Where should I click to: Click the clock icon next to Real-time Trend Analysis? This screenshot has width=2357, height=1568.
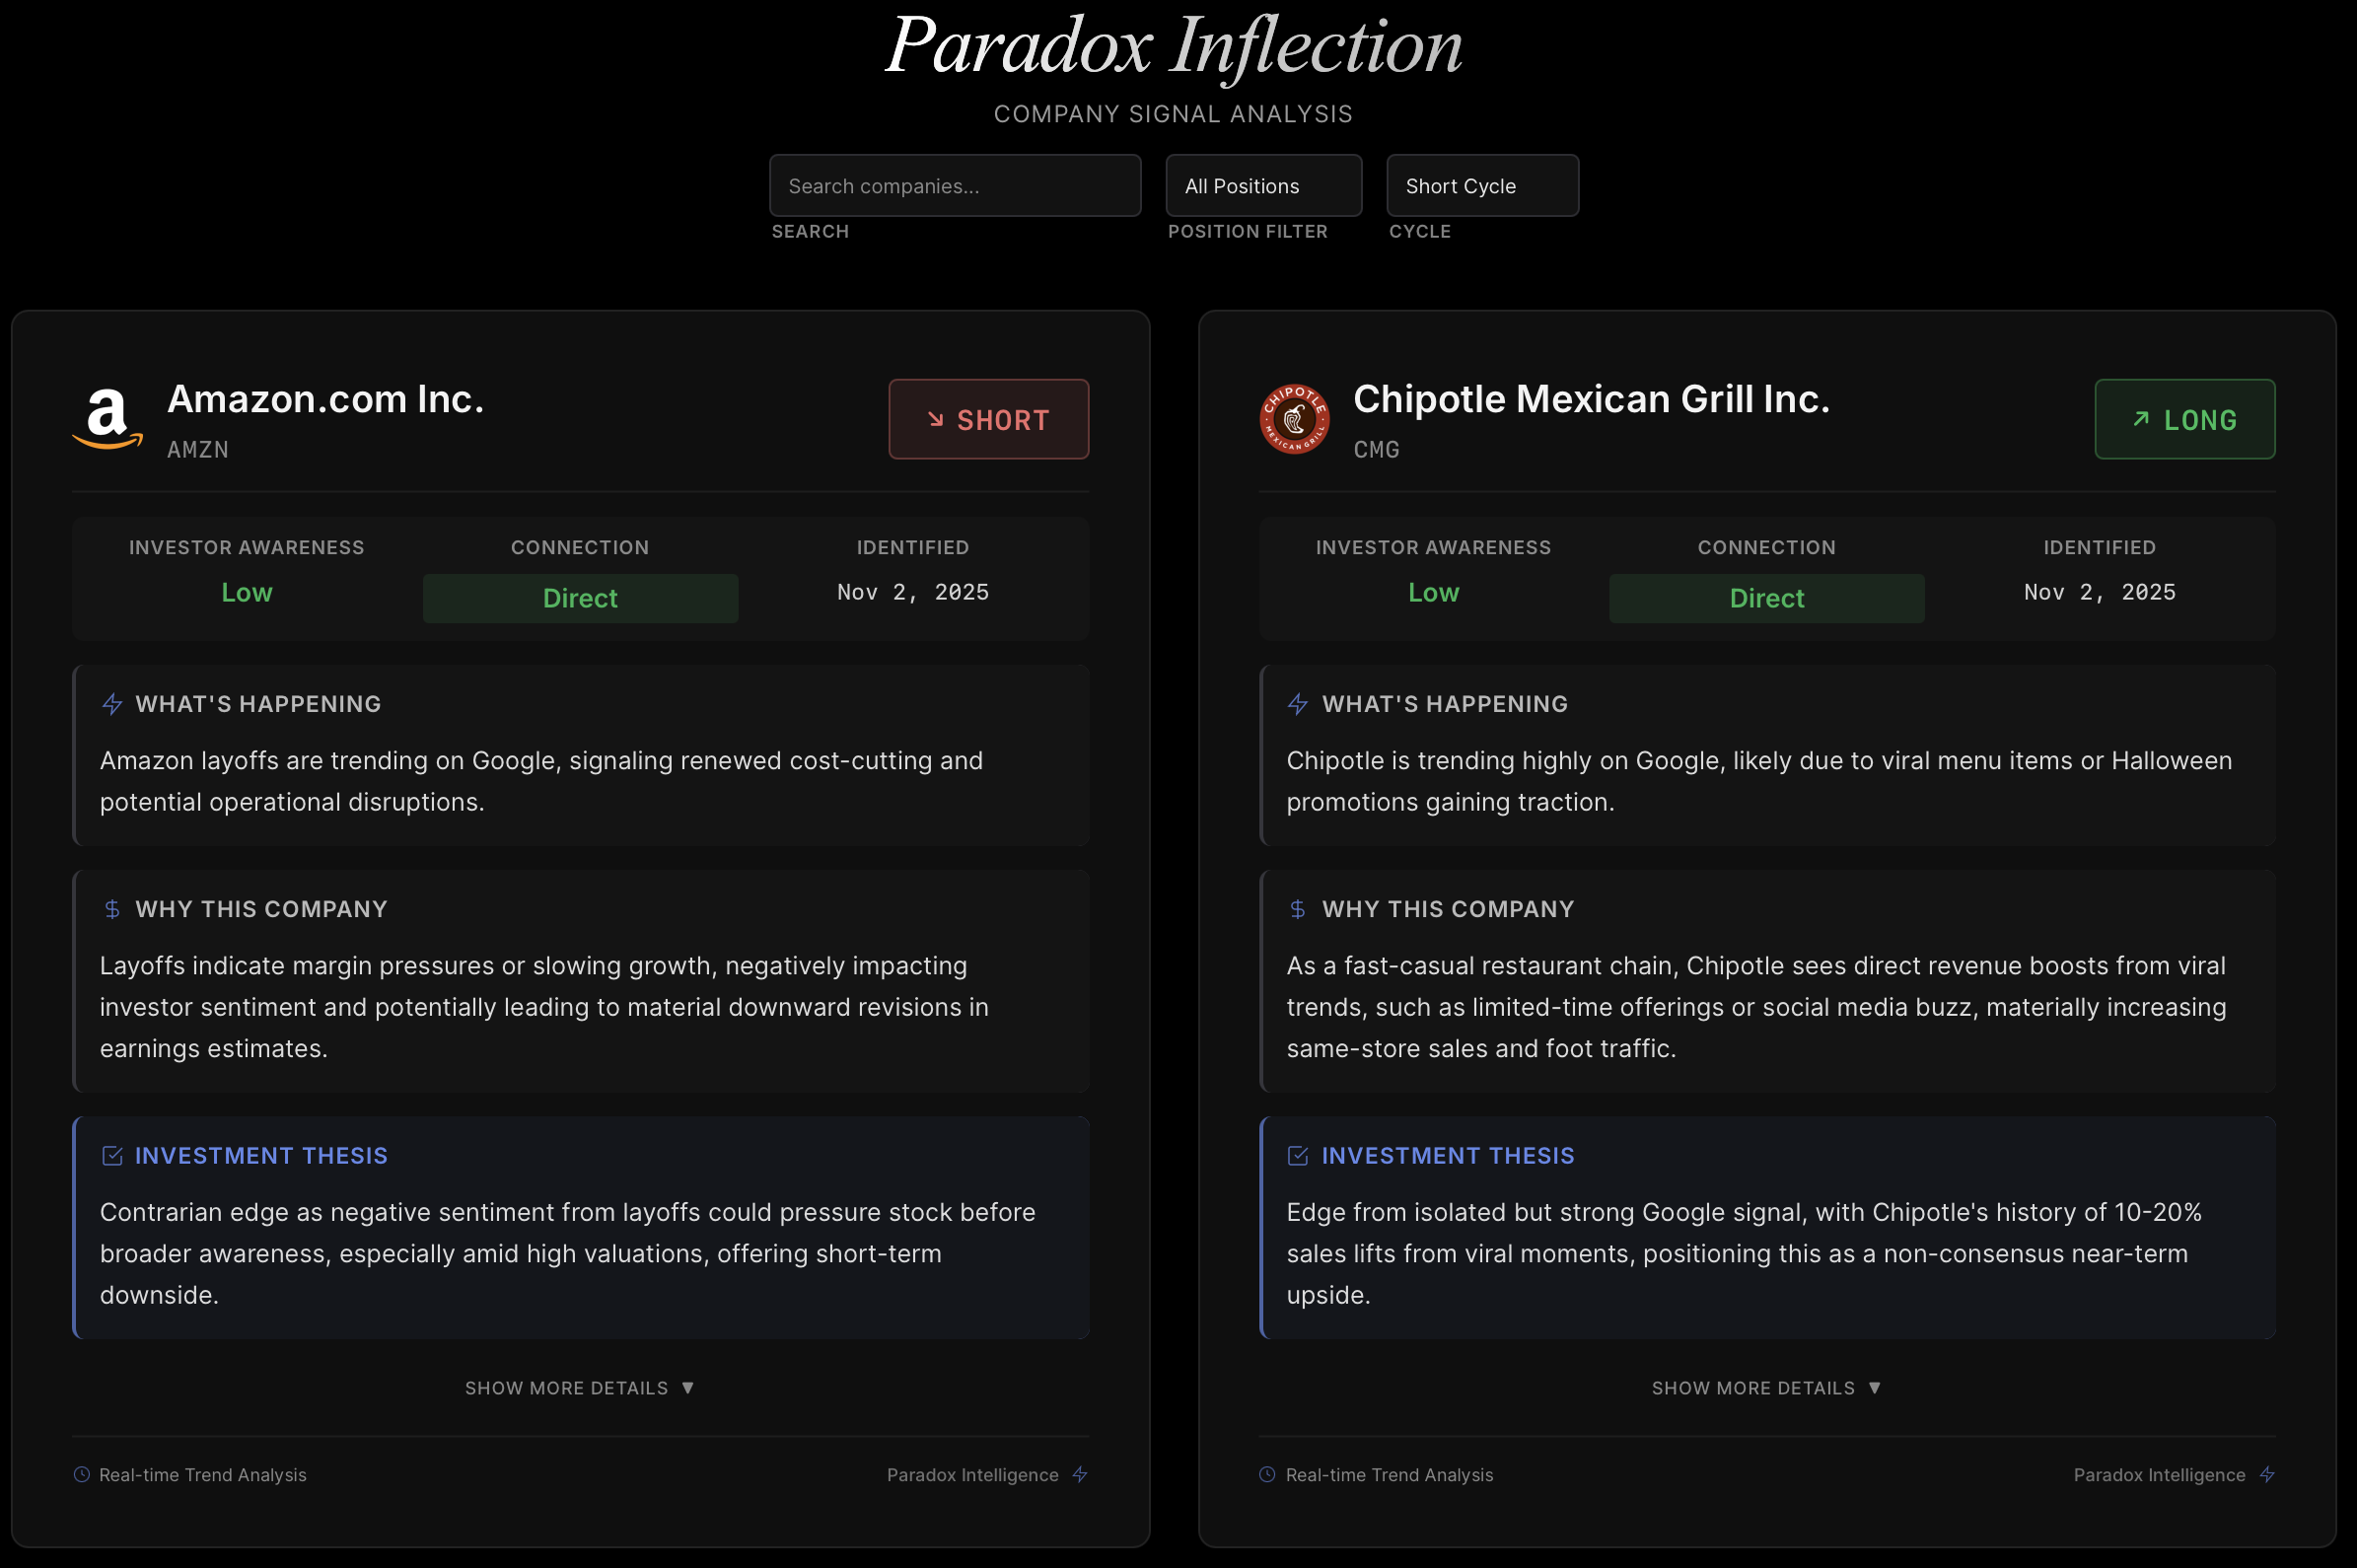coord(81,1474)
